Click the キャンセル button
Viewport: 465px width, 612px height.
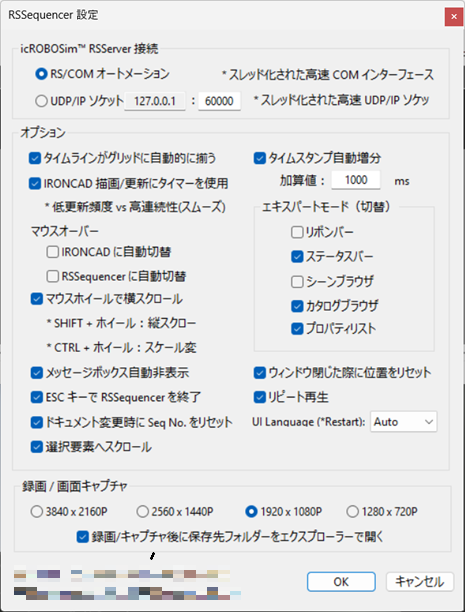coord(420,582)
